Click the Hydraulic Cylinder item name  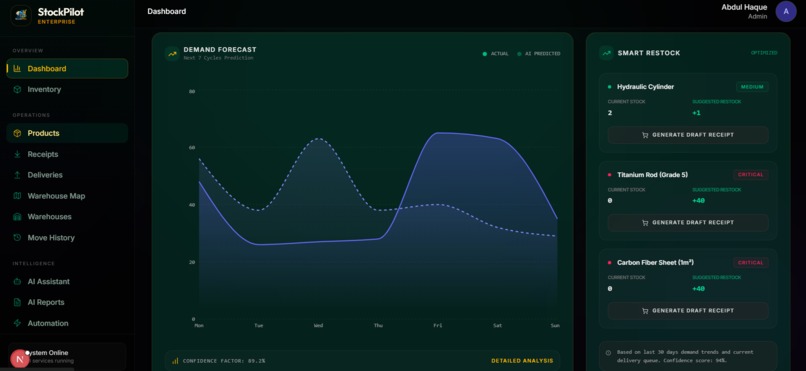[x=646, y=87]
